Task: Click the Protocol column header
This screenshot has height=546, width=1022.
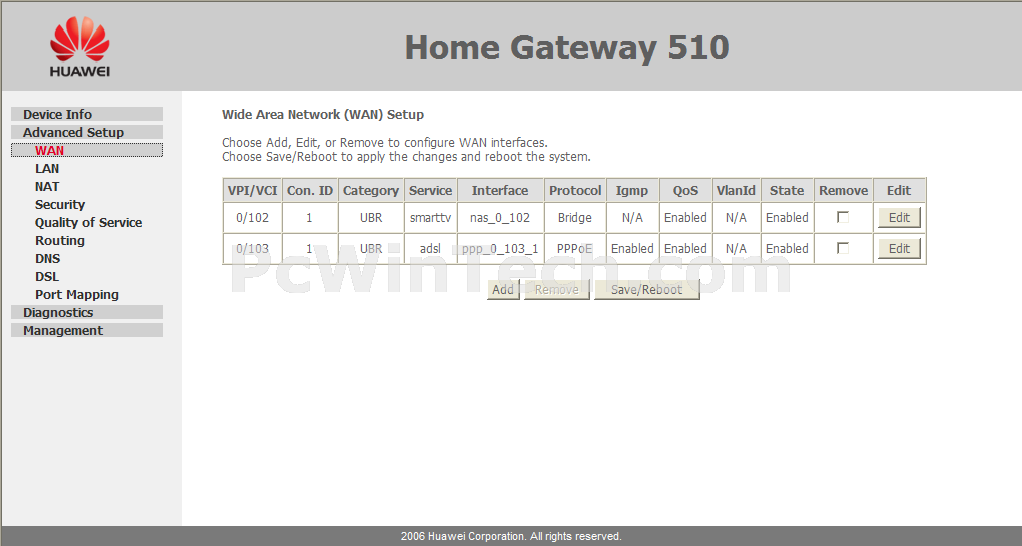Action: pos(575,190)
